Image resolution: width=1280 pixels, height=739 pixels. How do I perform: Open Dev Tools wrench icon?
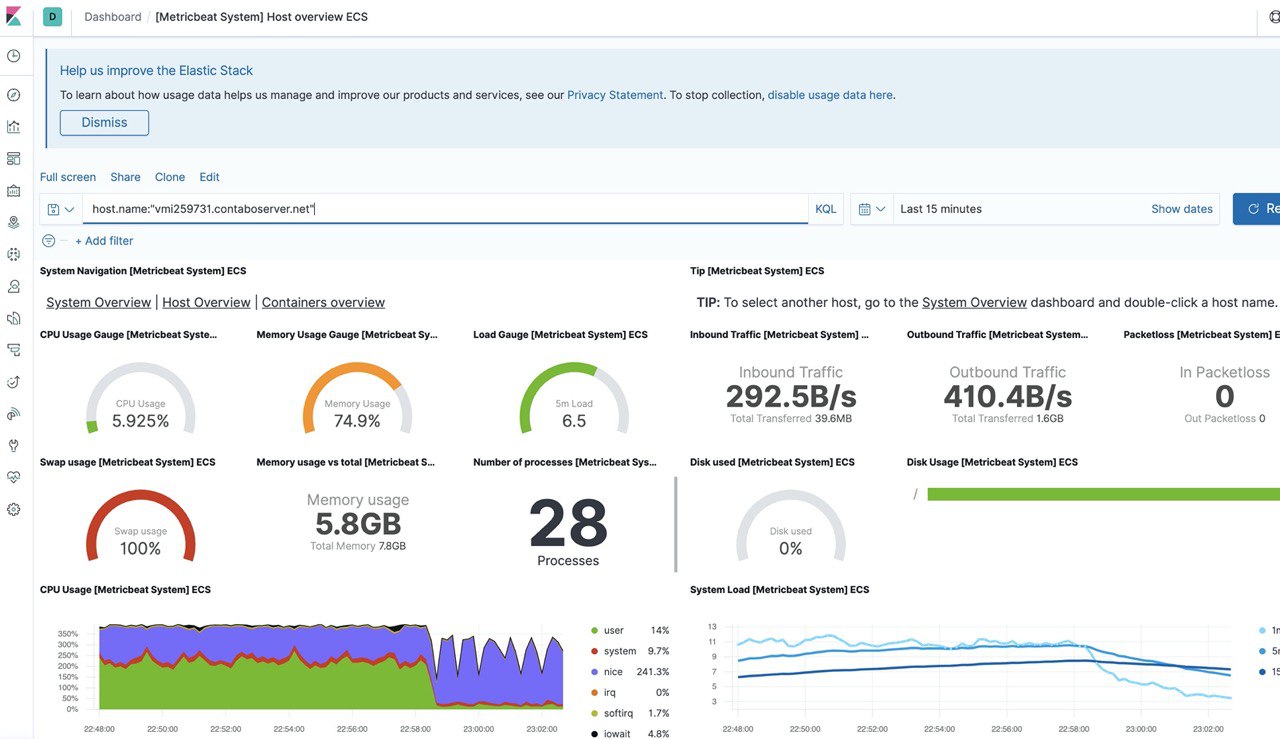[13, 446]
